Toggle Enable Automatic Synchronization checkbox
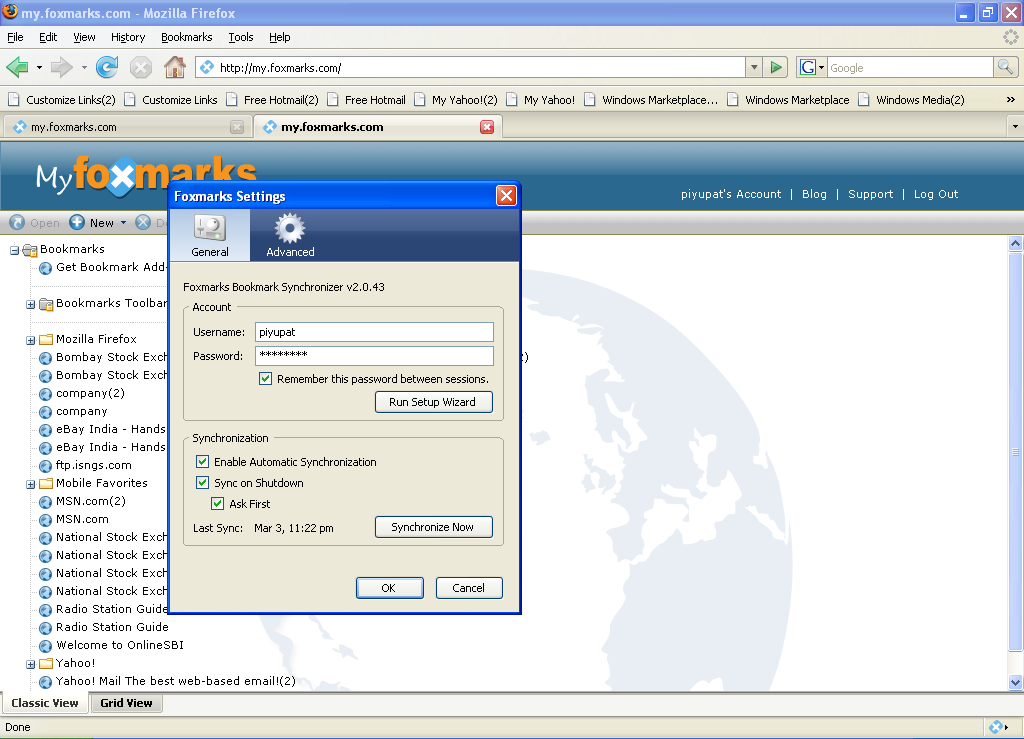Viewport: 1024px width, 739px height. (x=202, y=462)
